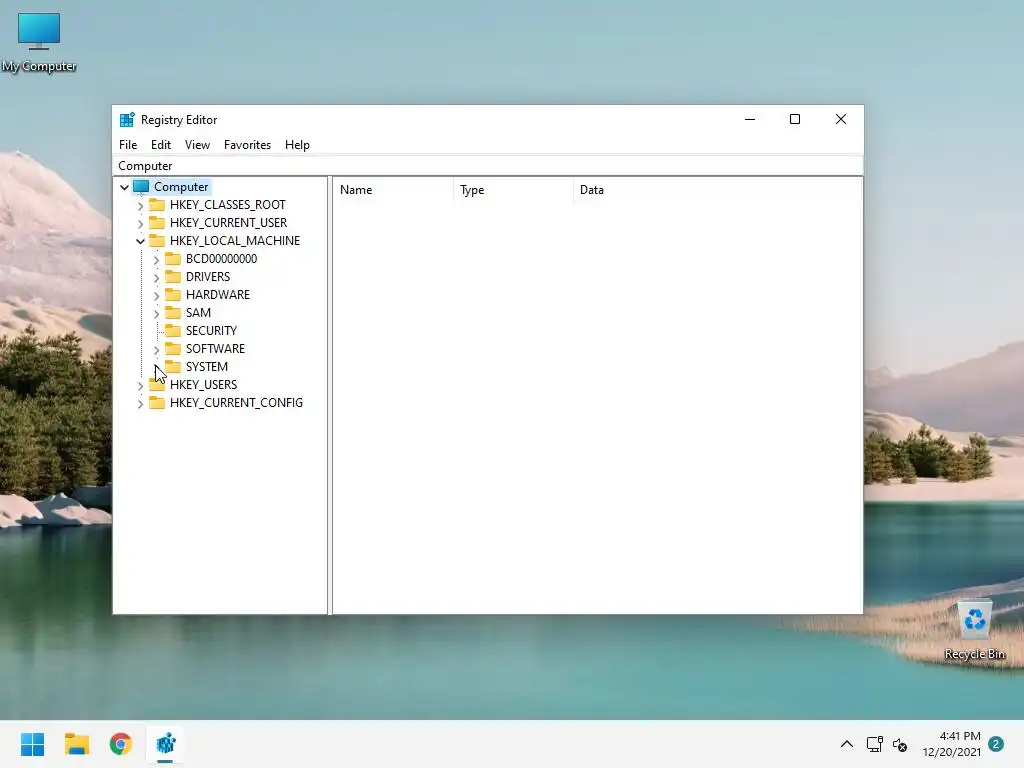Click the SOFTWARE folder icon

coord(172,348)
